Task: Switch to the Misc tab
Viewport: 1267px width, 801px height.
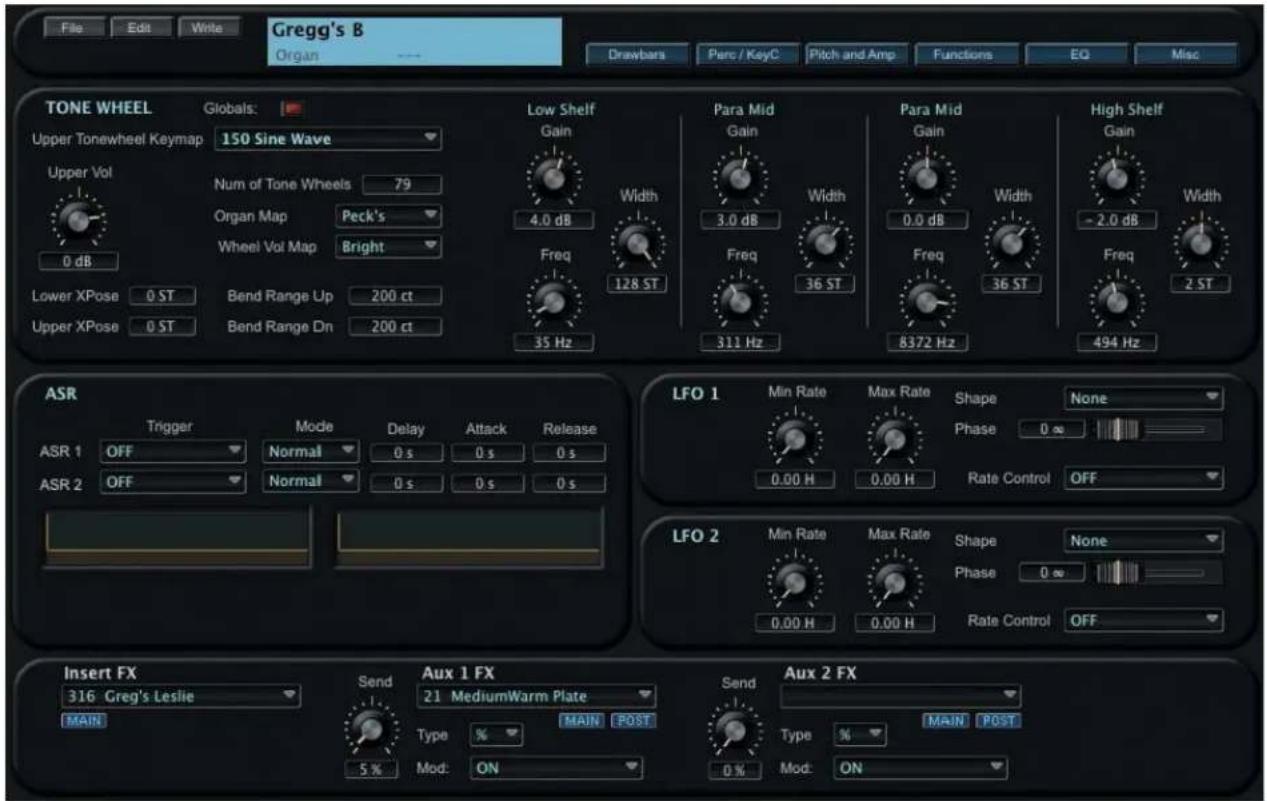Action: tap(1186, 55)
